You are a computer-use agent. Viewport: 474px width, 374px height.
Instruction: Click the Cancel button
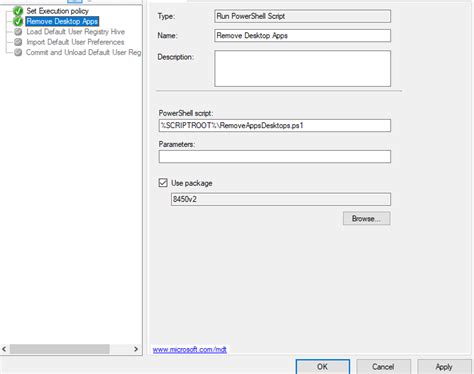point(383,367)
